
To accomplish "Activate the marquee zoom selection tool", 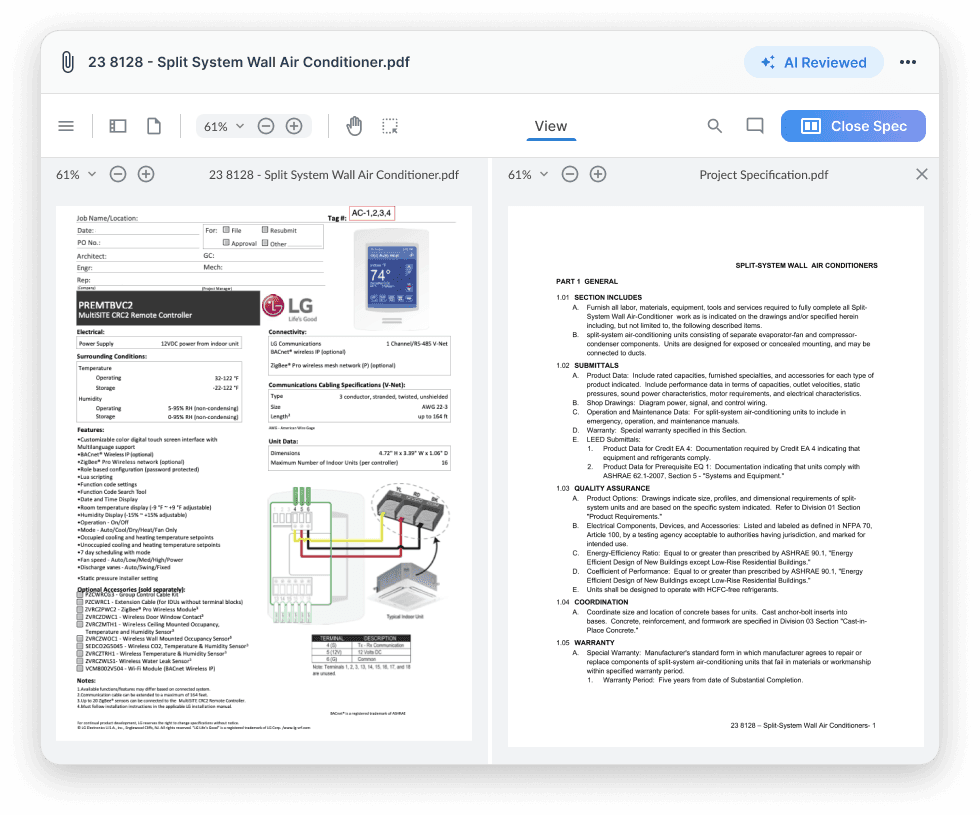I will (389, 125).
